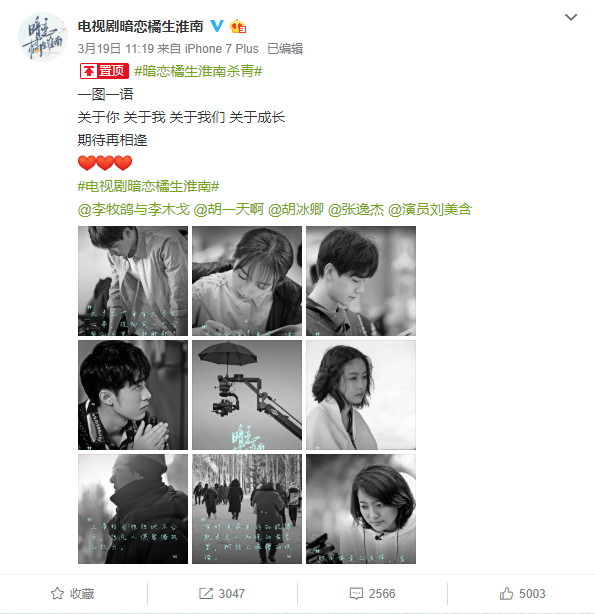Open hashtag #暗恋橘生淮南杀青#
This screenshot has height=614, width=595.
click(198, 71)
